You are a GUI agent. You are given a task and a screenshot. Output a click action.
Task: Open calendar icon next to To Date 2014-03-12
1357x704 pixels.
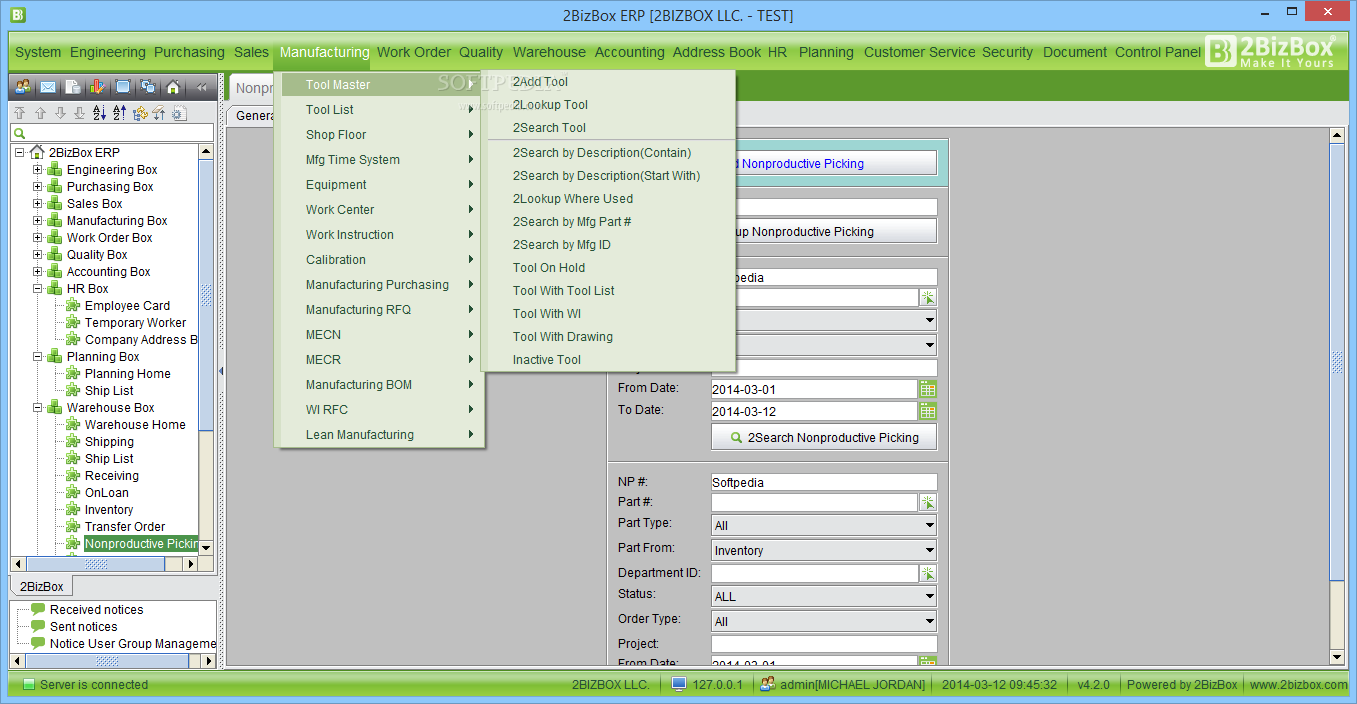pyautogui.click(x=928, y=411)
